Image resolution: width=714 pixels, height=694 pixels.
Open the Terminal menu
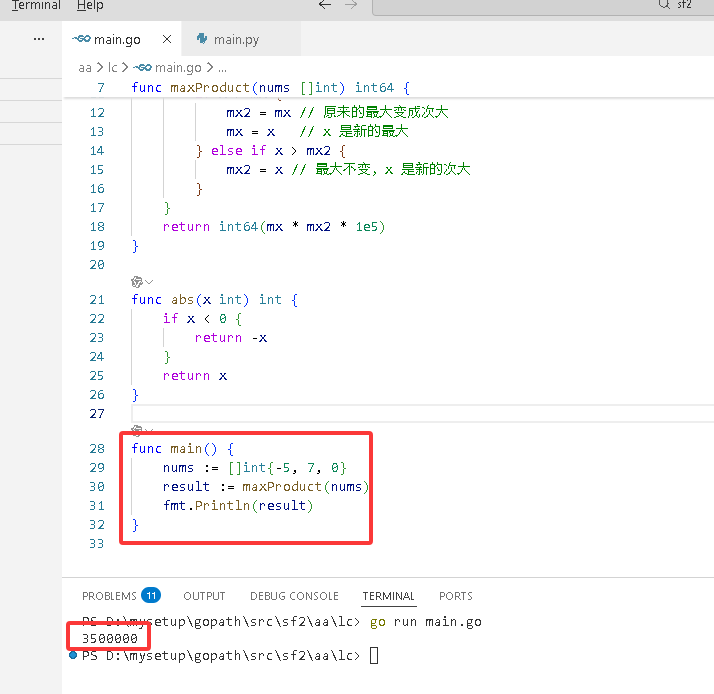[x=36, y=5]
